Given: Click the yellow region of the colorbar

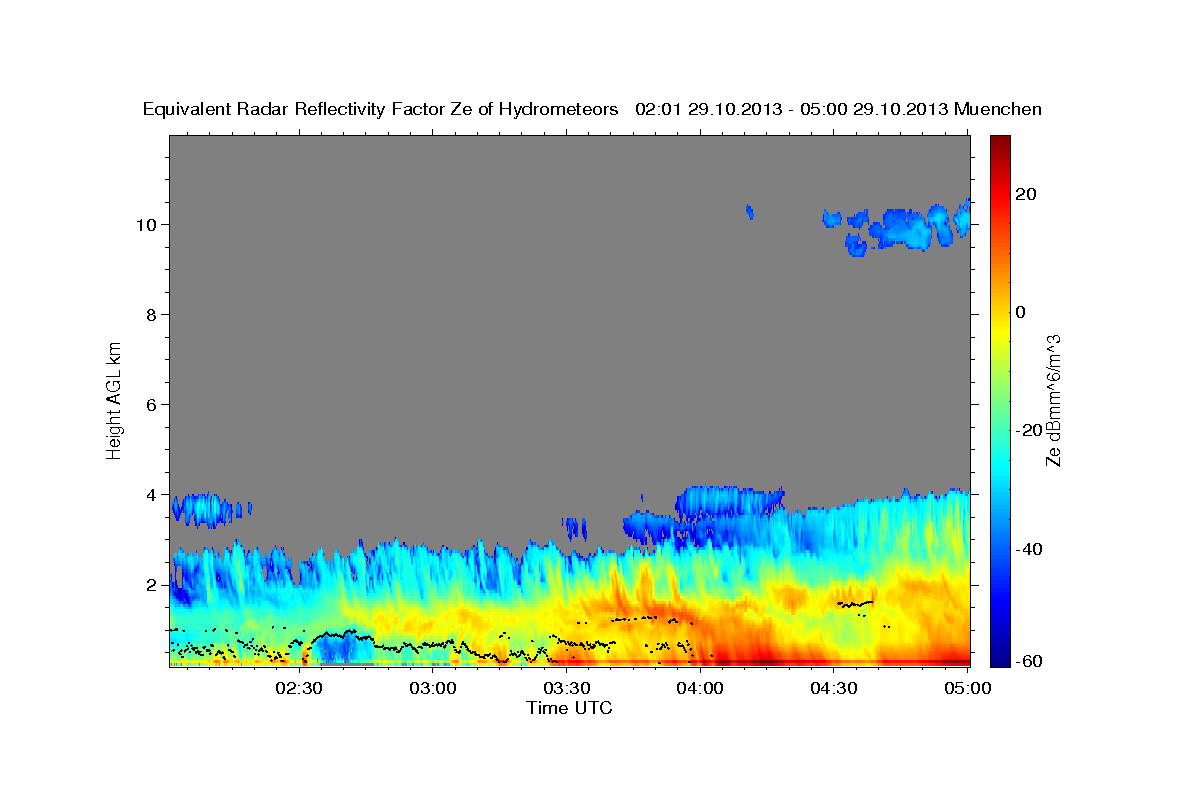Looking at the screenshot, I should [x=999, y=330].
